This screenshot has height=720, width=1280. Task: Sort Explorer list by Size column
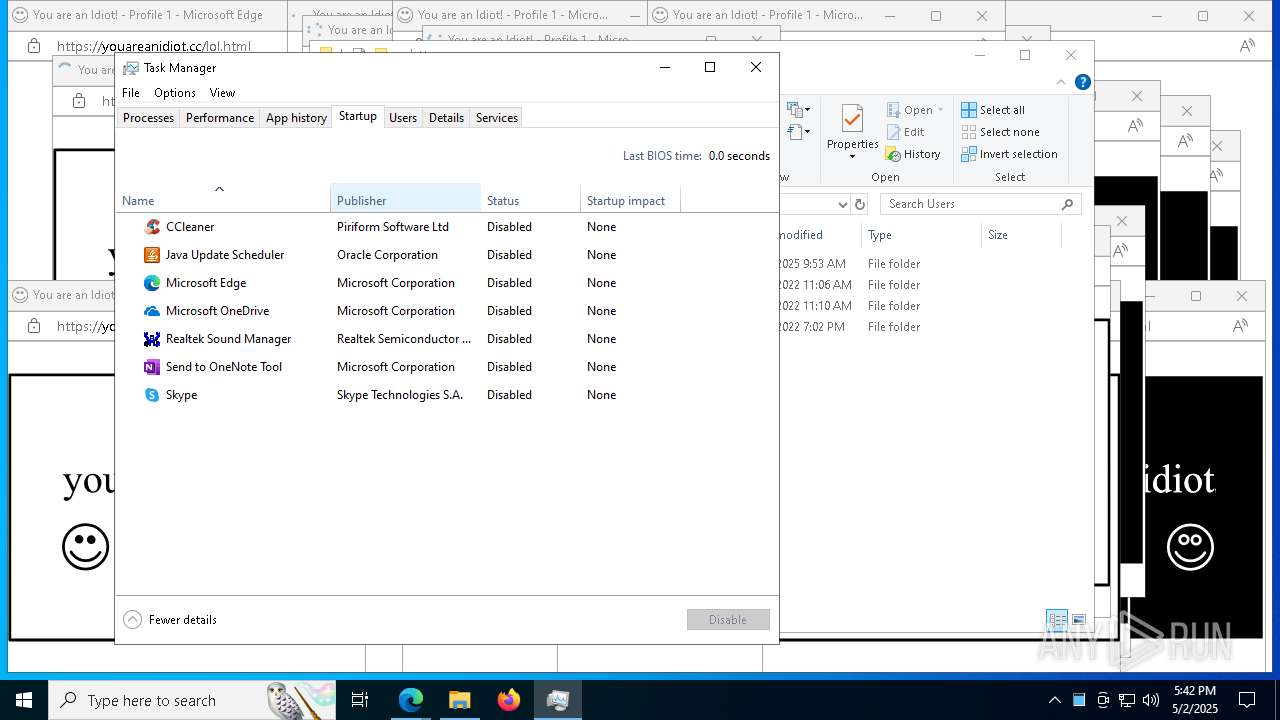pyautogui.click(x=1021, y=235)
